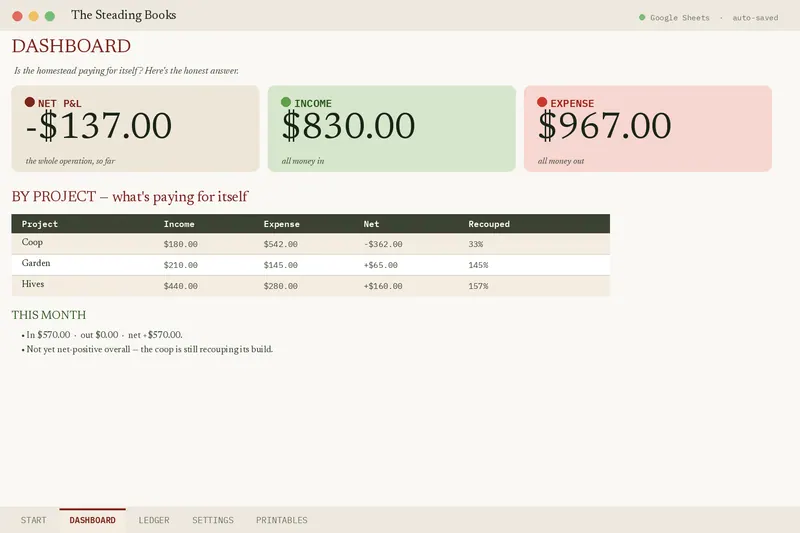This screenshot has width=800, height=533.
Task: Click the 'In $570.00' monthly summary line
Action: pos(104,335)
